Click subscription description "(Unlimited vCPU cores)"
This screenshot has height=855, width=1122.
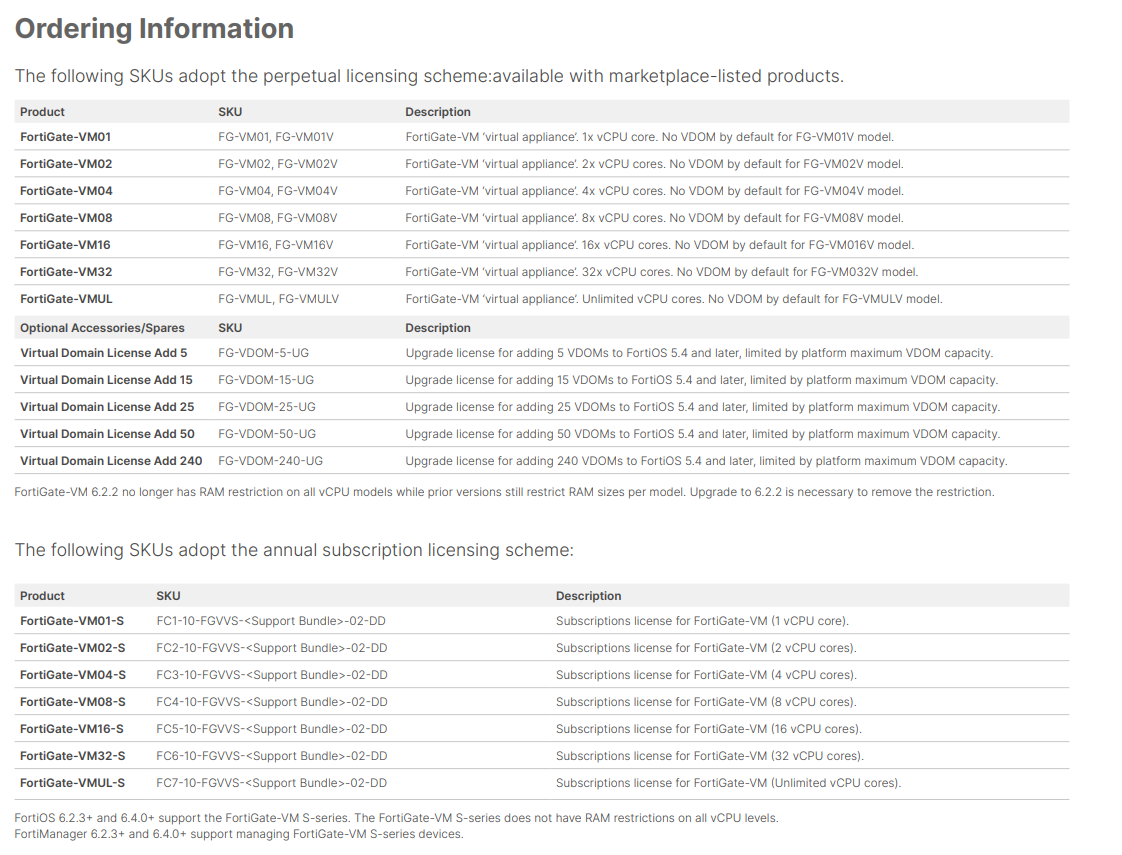728,783
